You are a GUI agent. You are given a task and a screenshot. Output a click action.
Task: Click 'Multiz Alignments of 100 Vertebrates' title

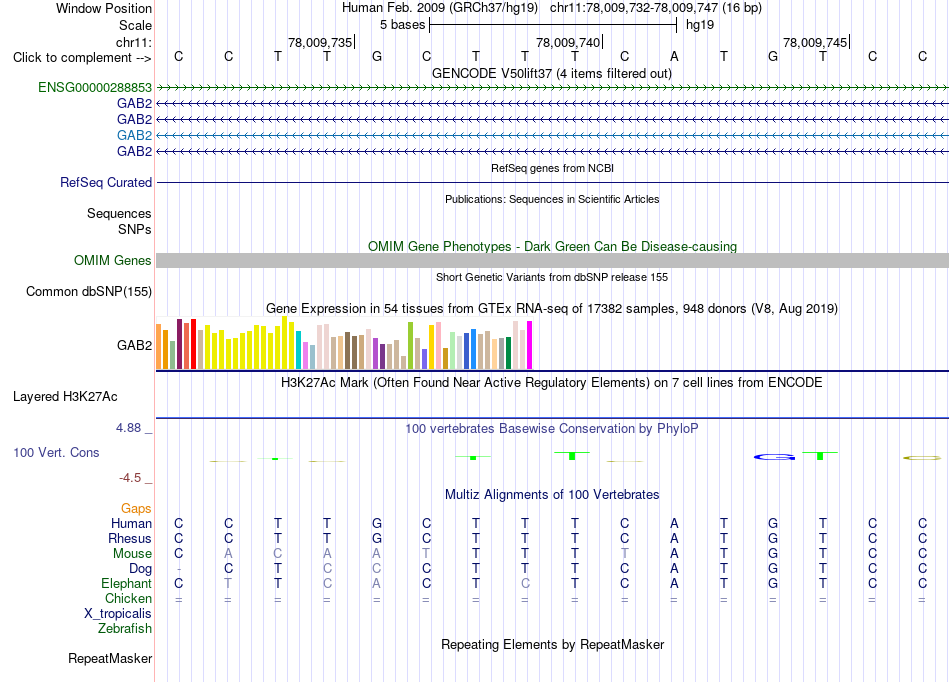coord(552,495)
